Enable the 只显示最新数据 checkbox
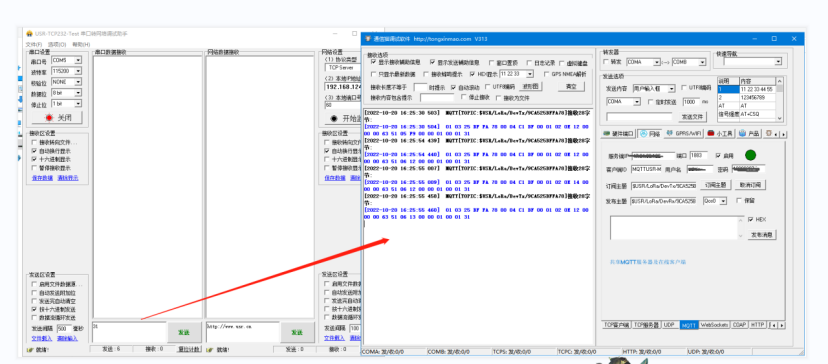Viewport: 828px width, 364px height. click(x=374, y=74)
